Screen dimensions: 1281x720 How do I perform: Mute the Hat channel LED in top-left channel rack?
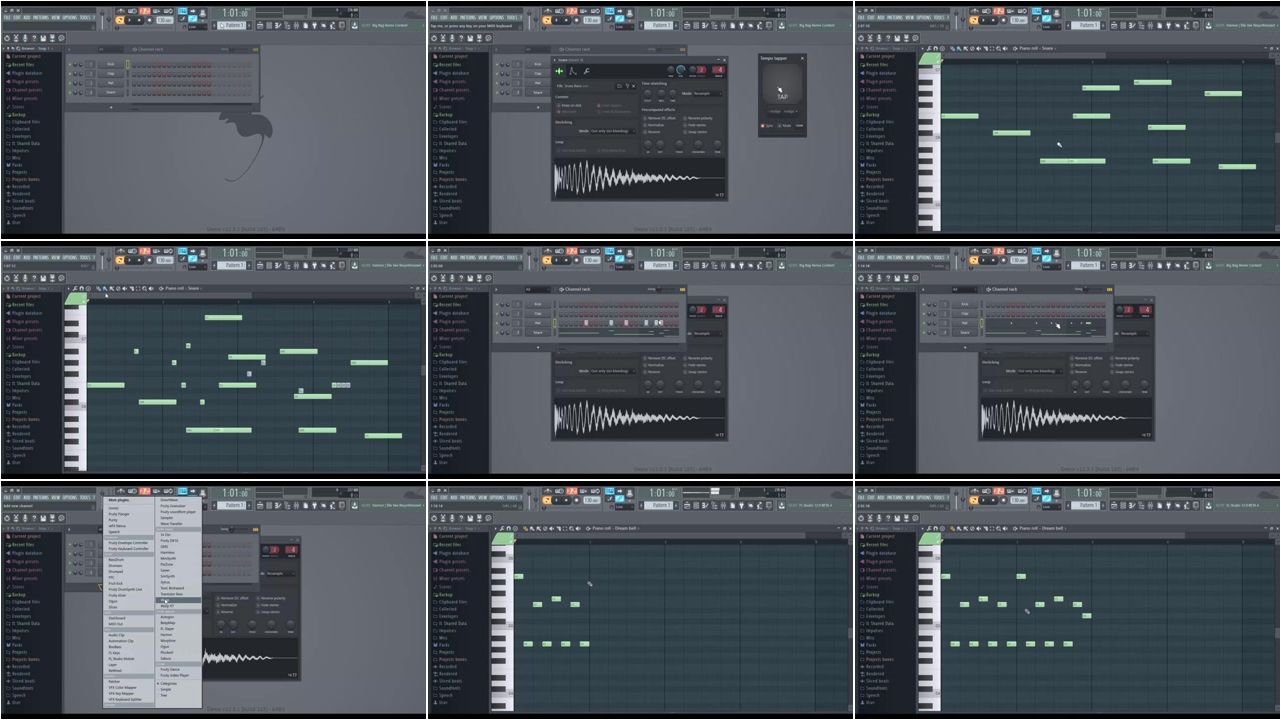tap(70, 83)
